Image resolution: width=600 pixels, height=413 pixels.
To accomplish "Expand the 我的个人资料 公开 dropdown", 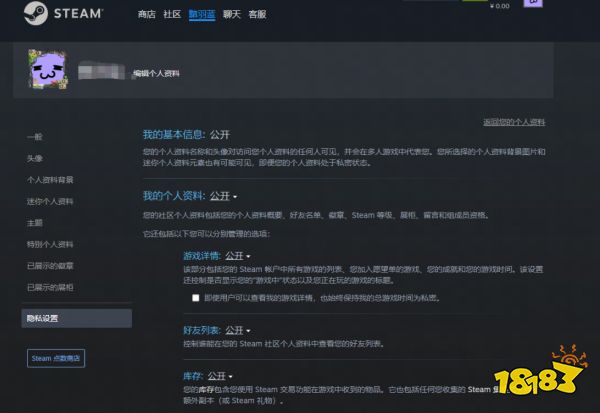I will pos(223,196).
